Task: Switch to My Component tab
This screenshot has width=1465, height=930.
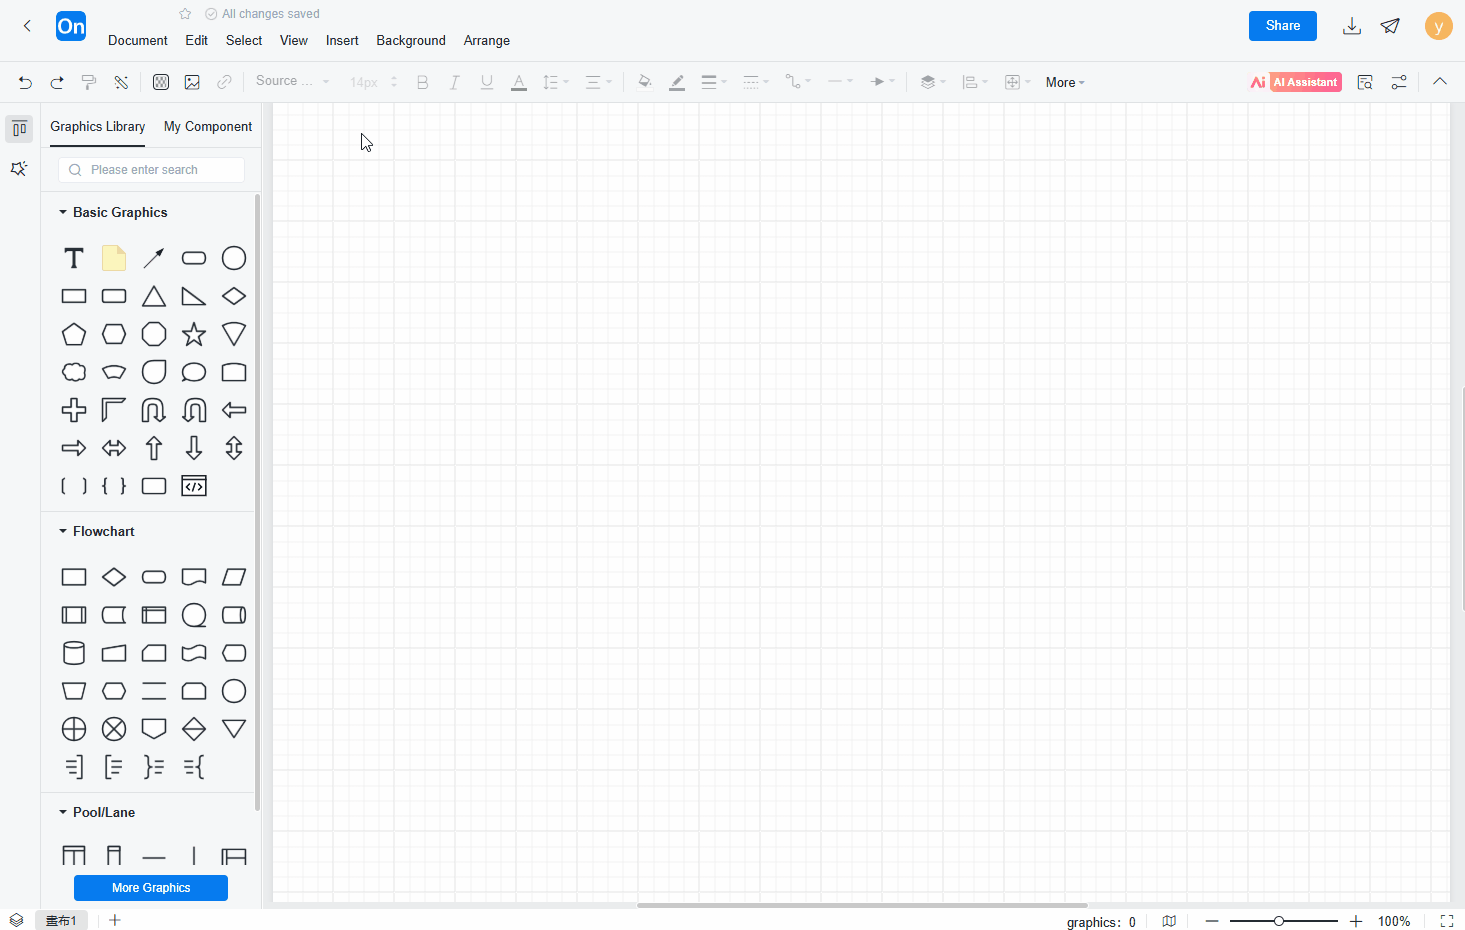Action: pyautogui.click(x=208, y=126)
